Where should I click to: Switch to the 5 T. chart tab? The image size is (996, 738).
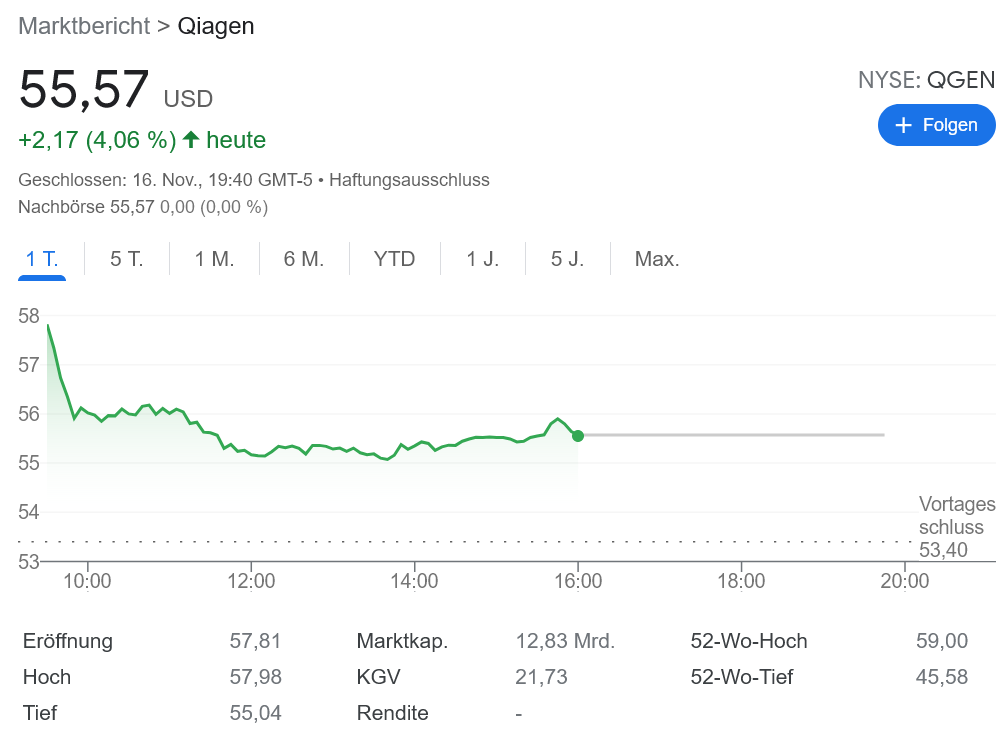click(x=125, y=258)
